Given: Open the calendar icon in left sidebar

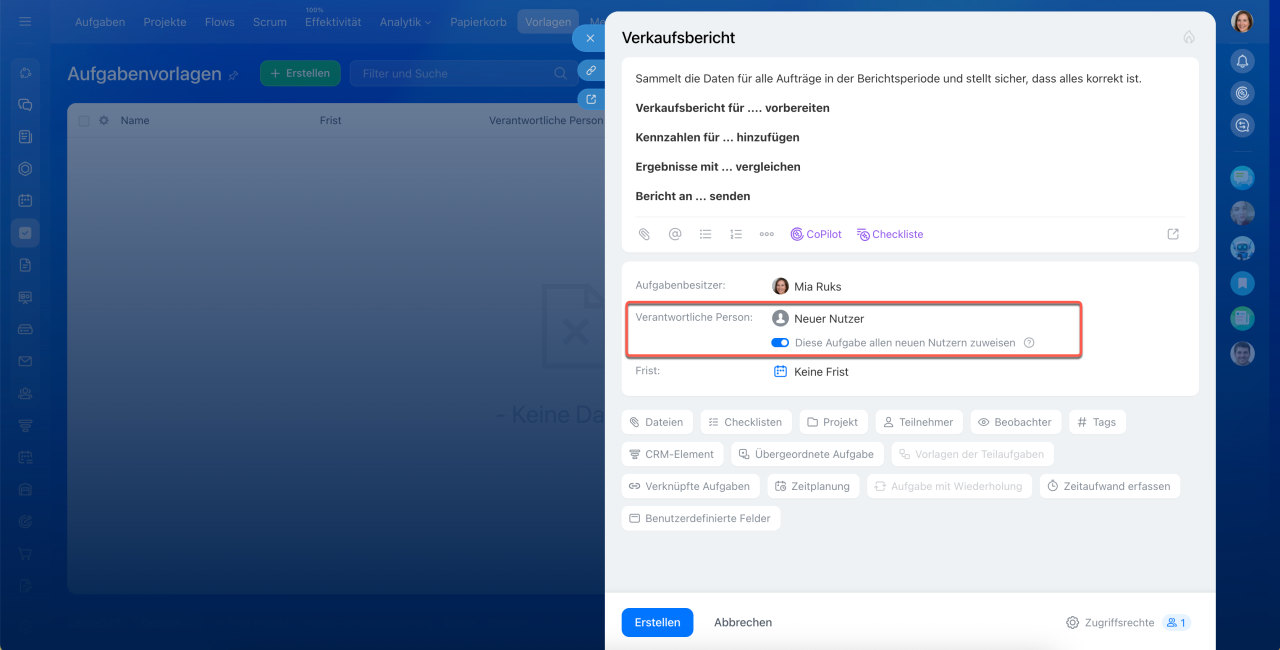Looking at the screenshot, I should [x=25, y=200].
